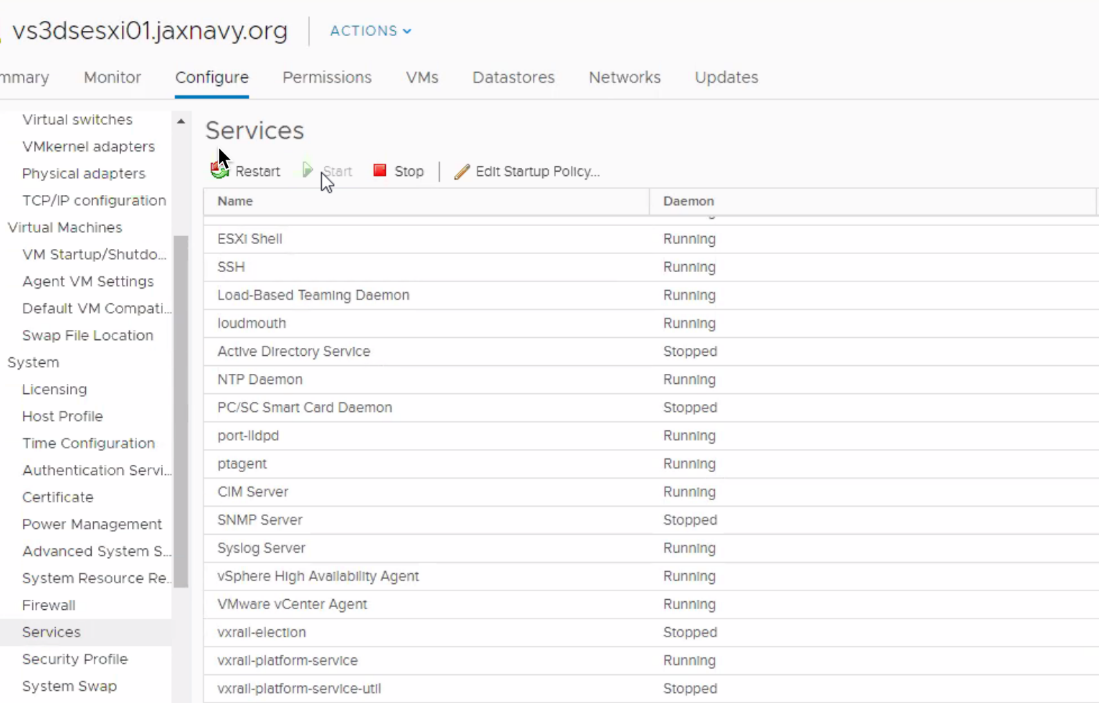Image resolution: width=1099 pixels, height=703 pixels.
Task: Open Virtual switches in the sidebar
Action: [77, 119]
